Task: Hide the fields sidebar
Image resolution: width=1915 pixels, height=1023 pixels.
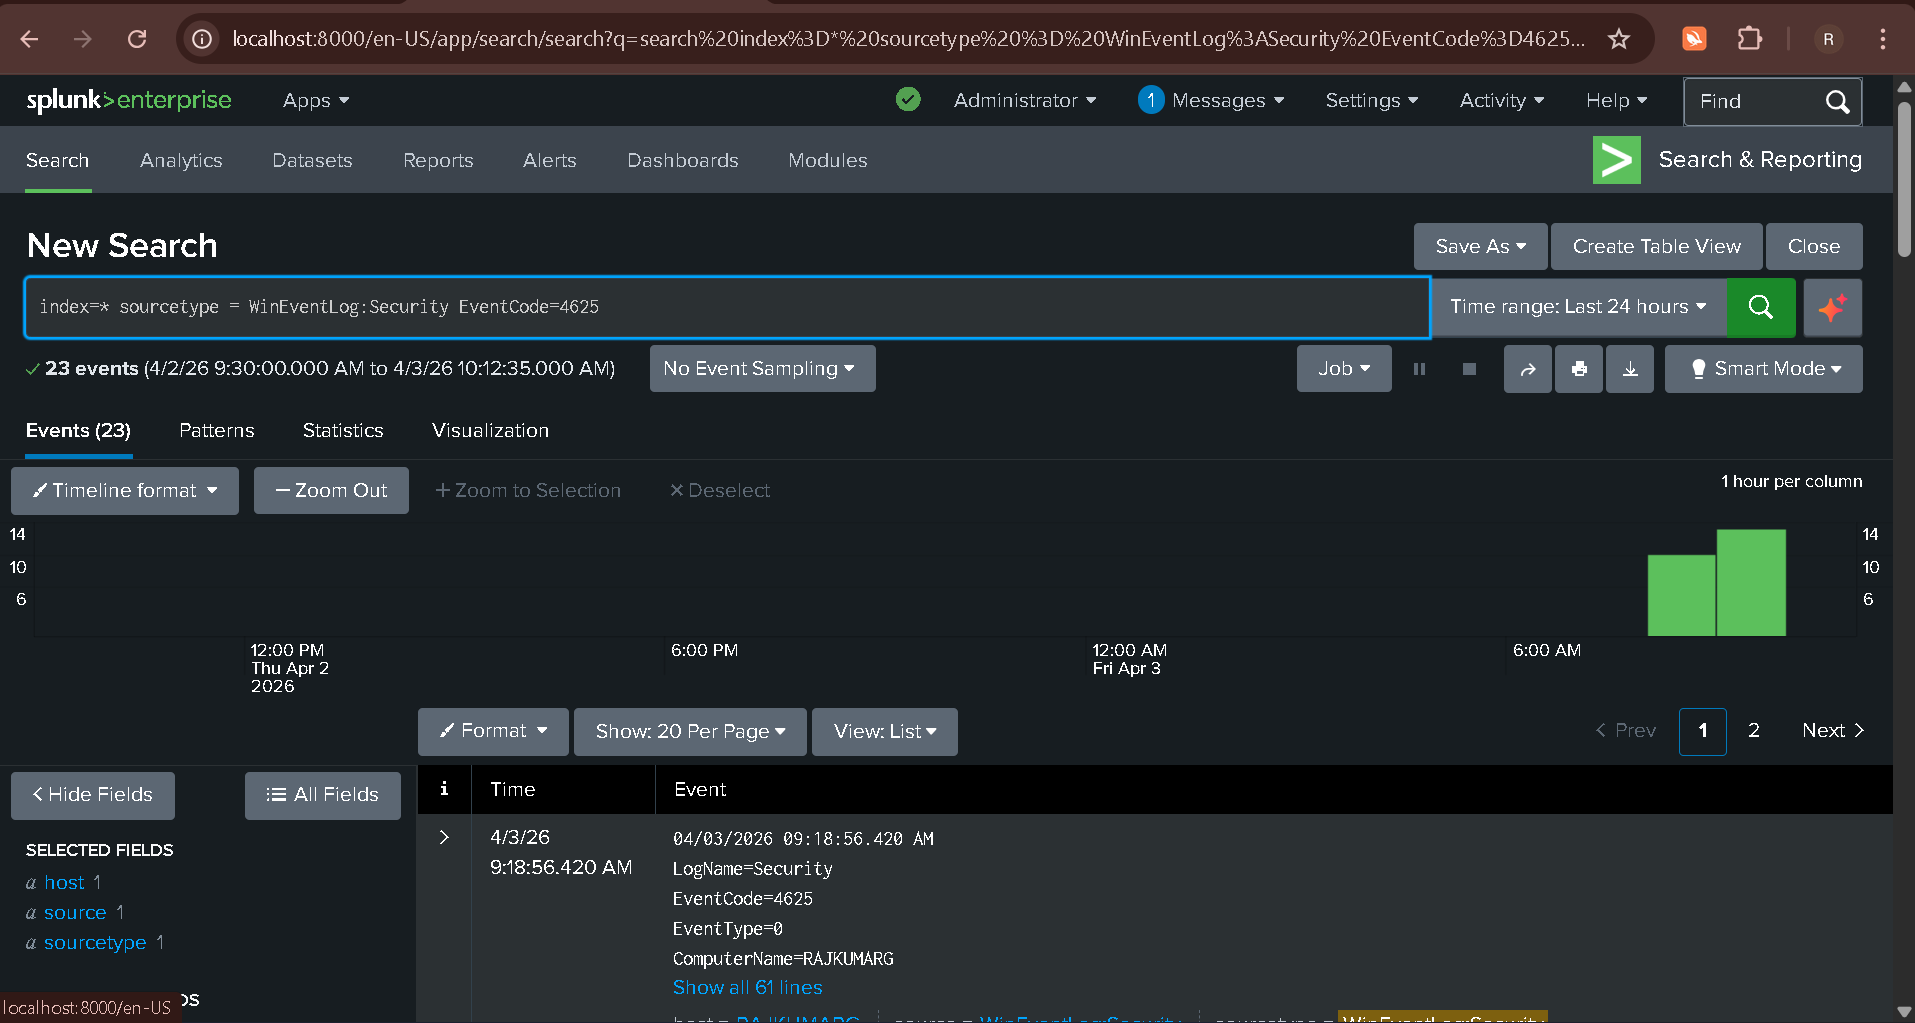Action: coord(93,795)
